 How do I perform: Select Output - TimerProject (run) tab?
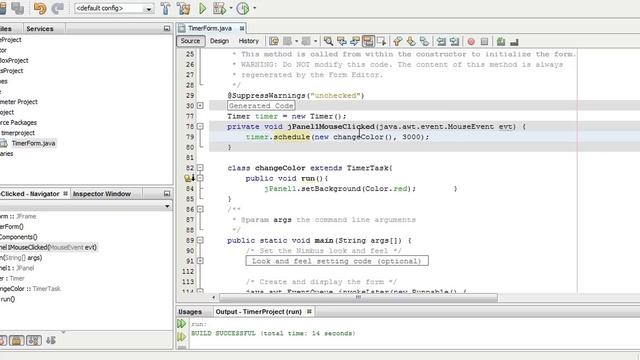pyautogui.click(x=258, y=311)
